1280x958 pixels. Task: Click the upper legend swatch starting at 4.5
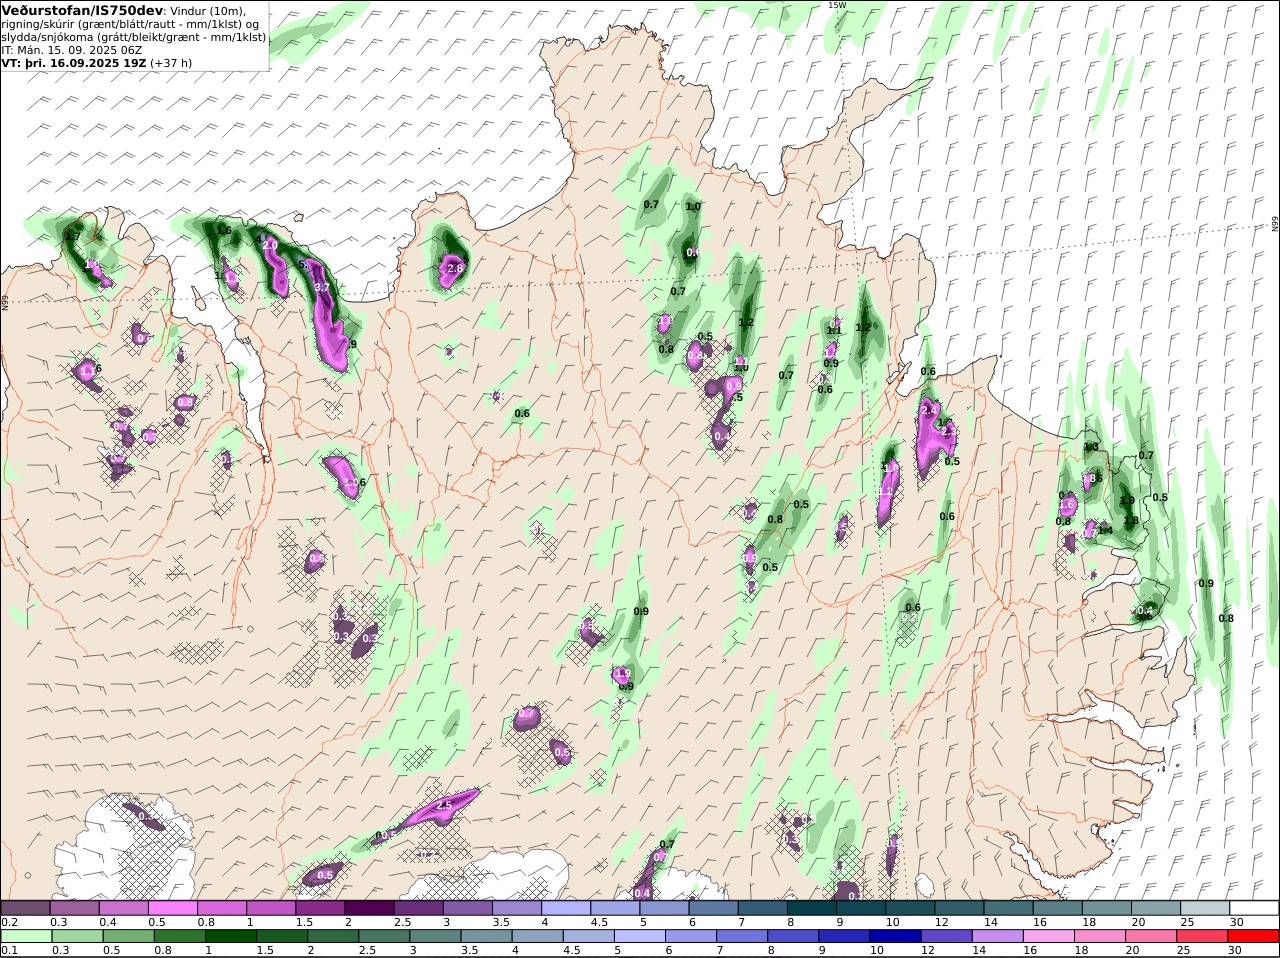(615, 908)
